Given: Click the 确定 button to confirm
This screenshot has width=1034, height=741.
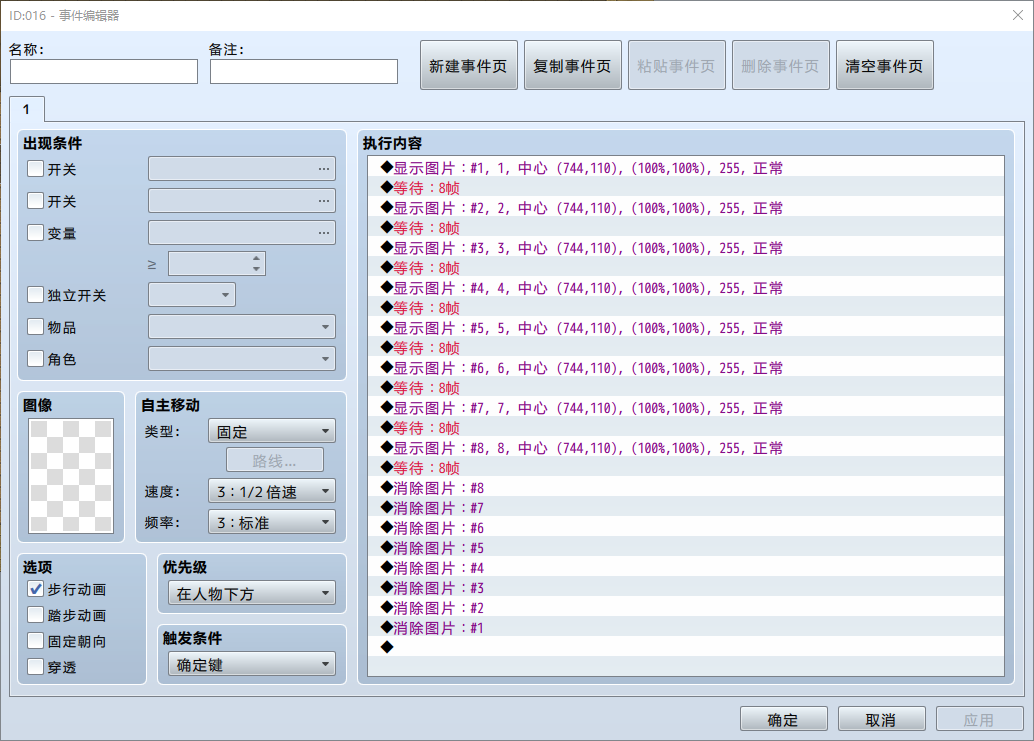Looking at the screenshot, I should tap(783, 719).
